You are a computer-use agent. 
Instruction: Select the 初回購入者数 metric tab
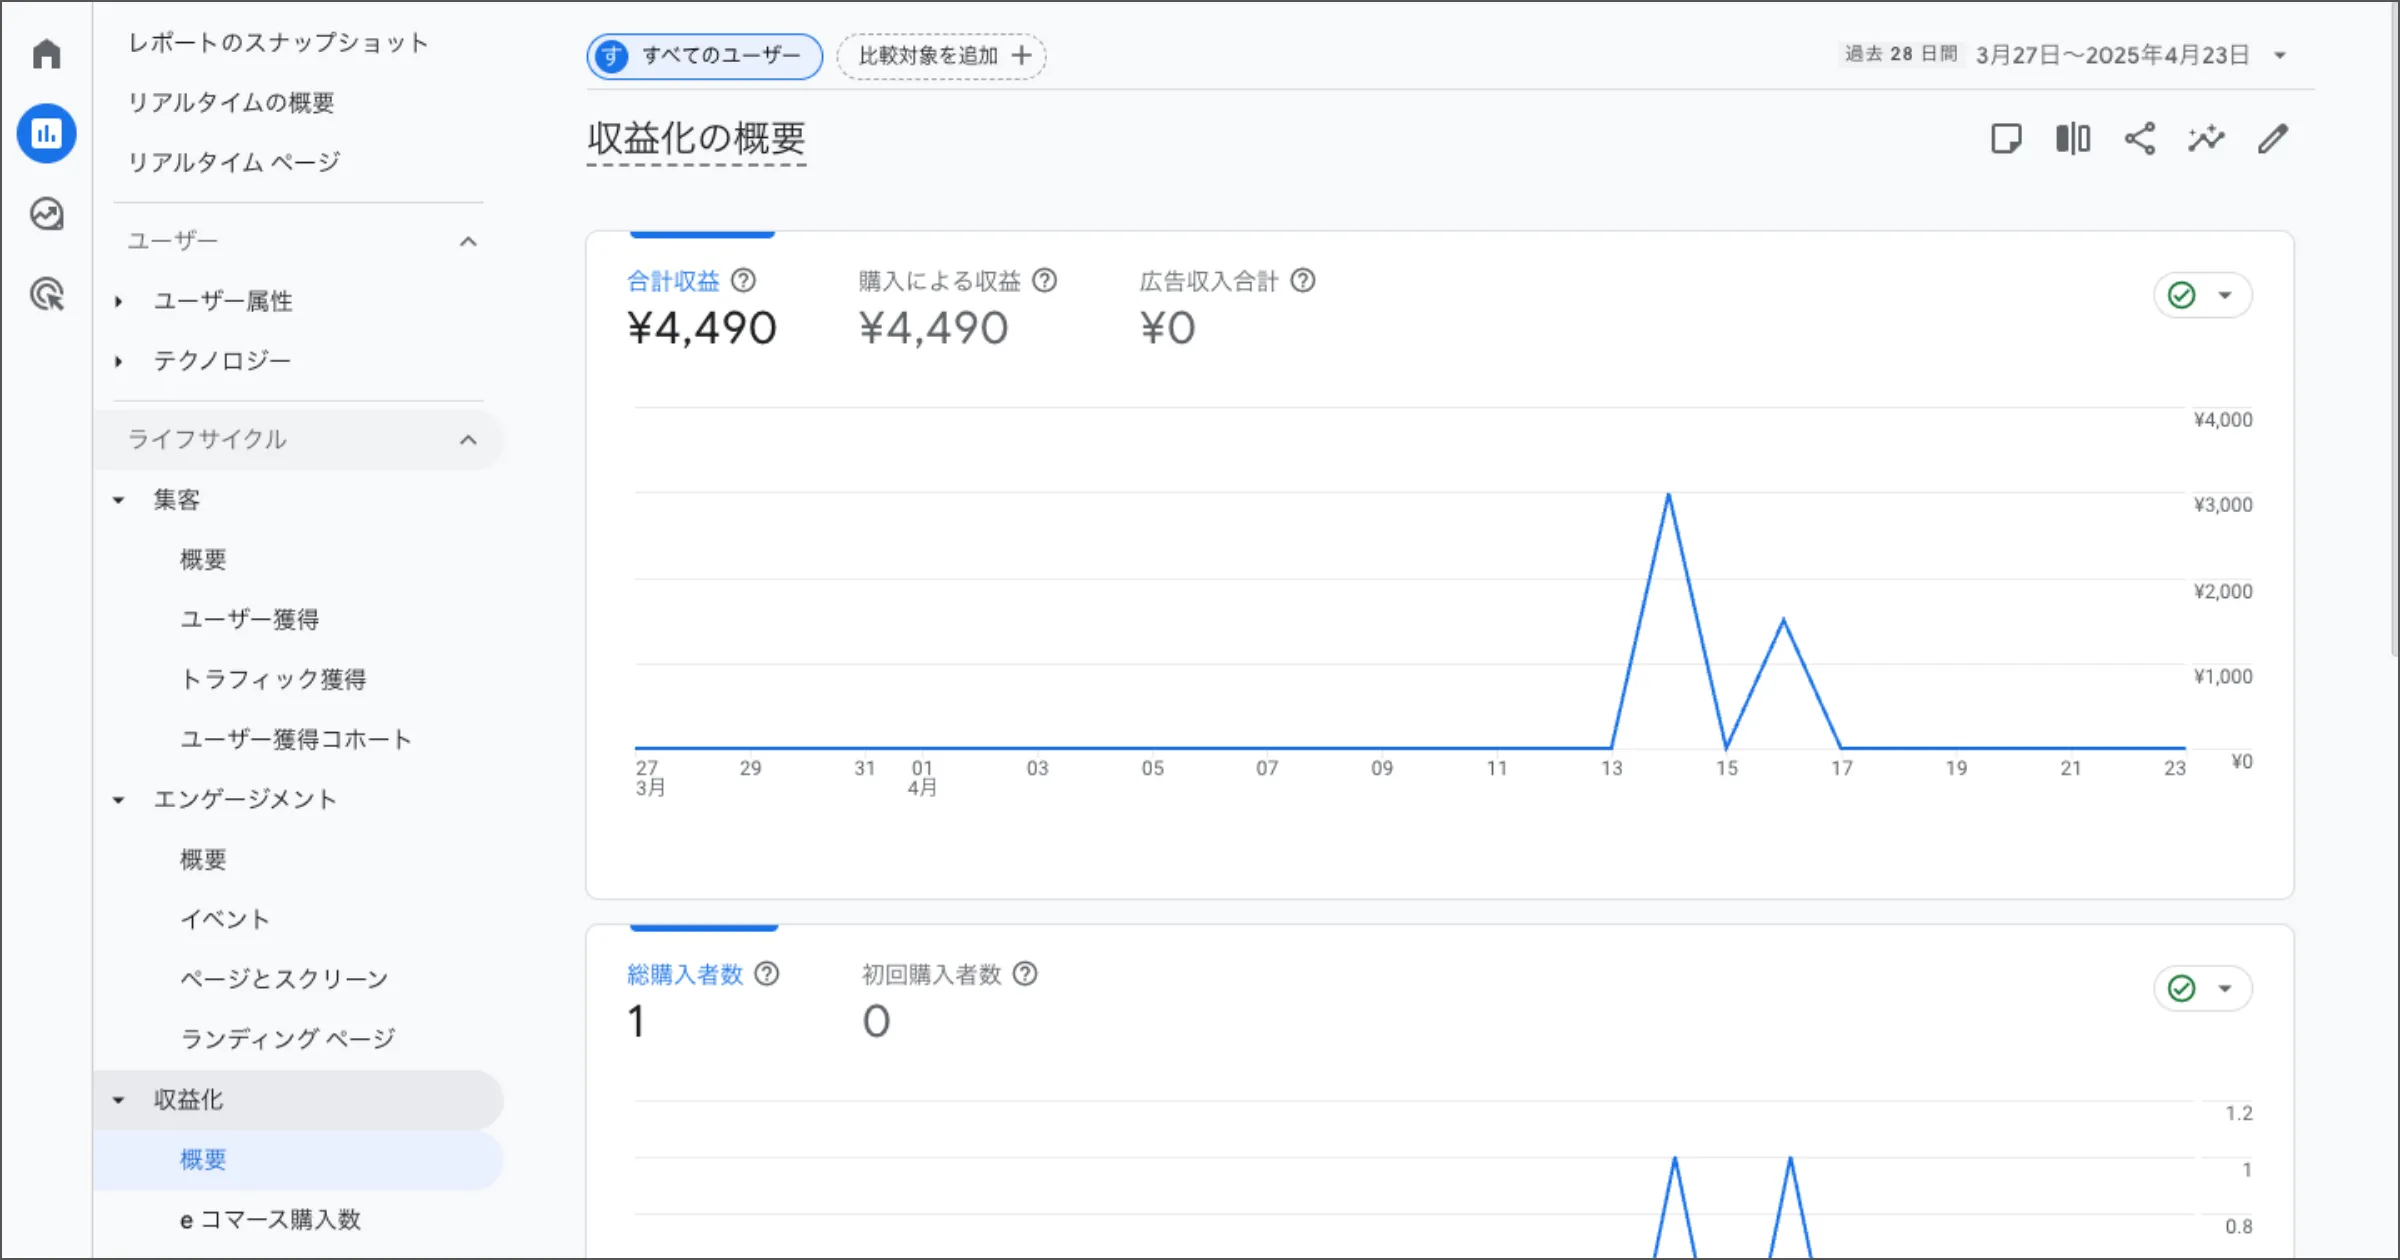pos(950,1001)
